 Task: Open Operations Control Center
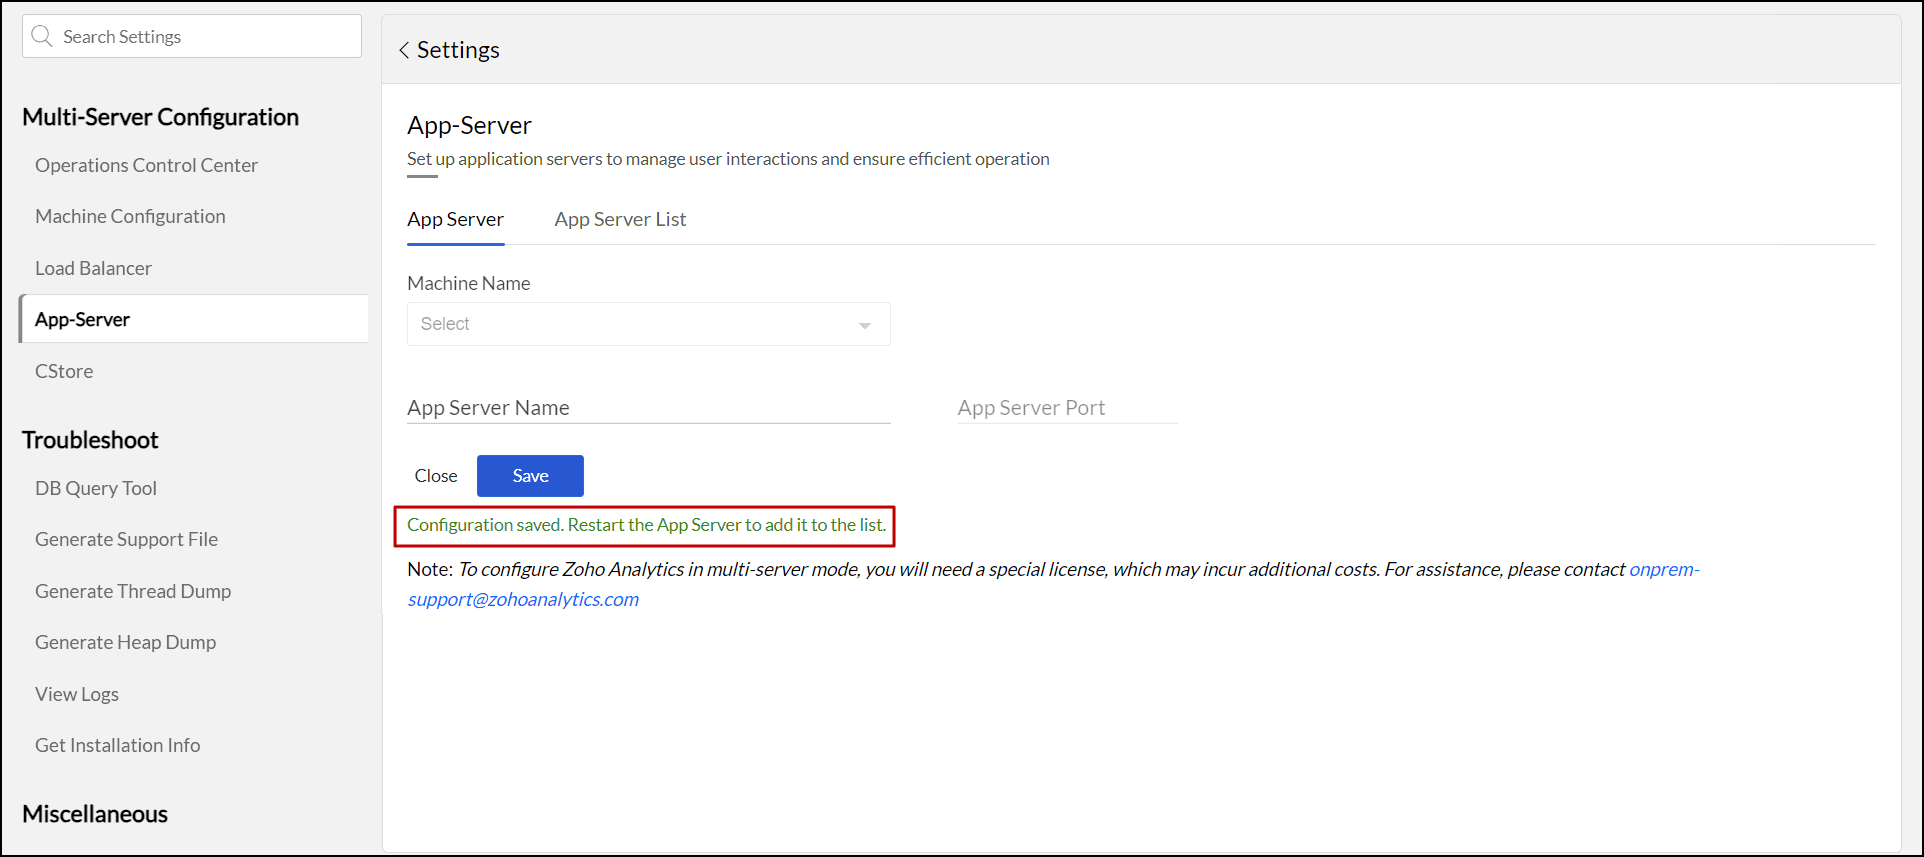click(x=146, y=165)
